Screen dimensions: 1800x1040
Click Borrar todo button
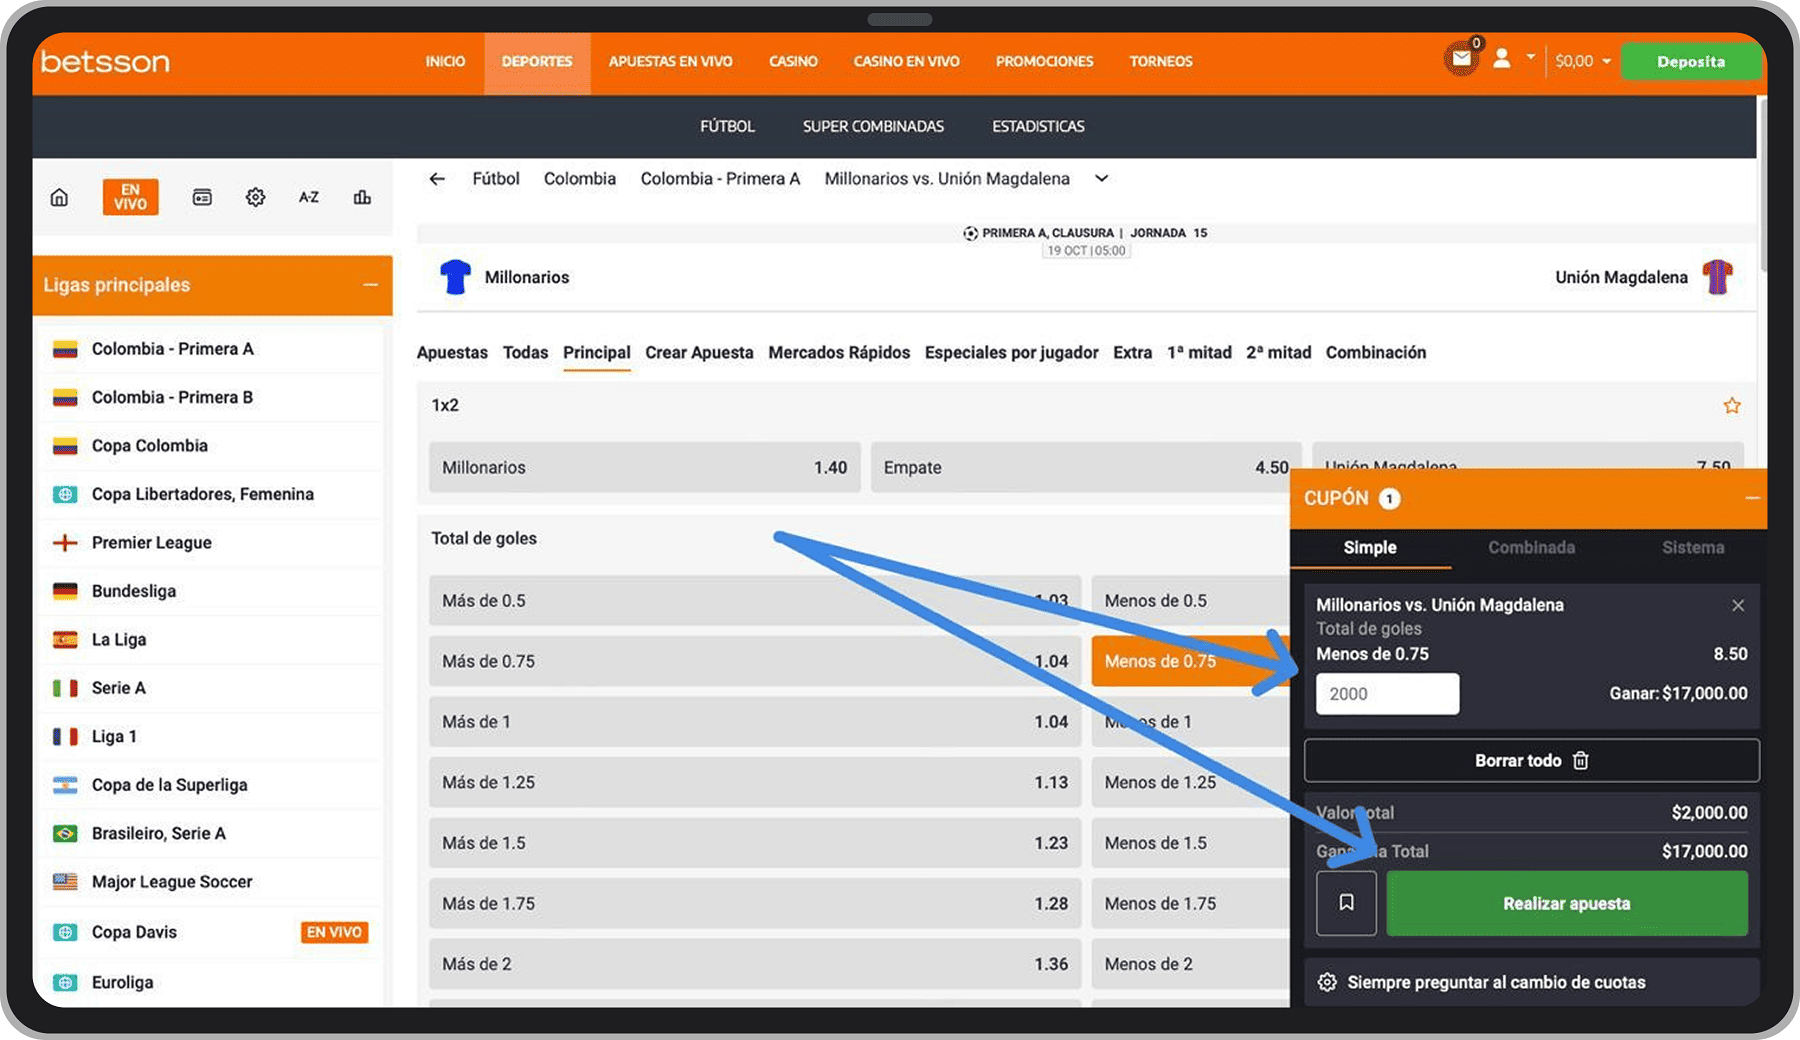coord(1531,761)
